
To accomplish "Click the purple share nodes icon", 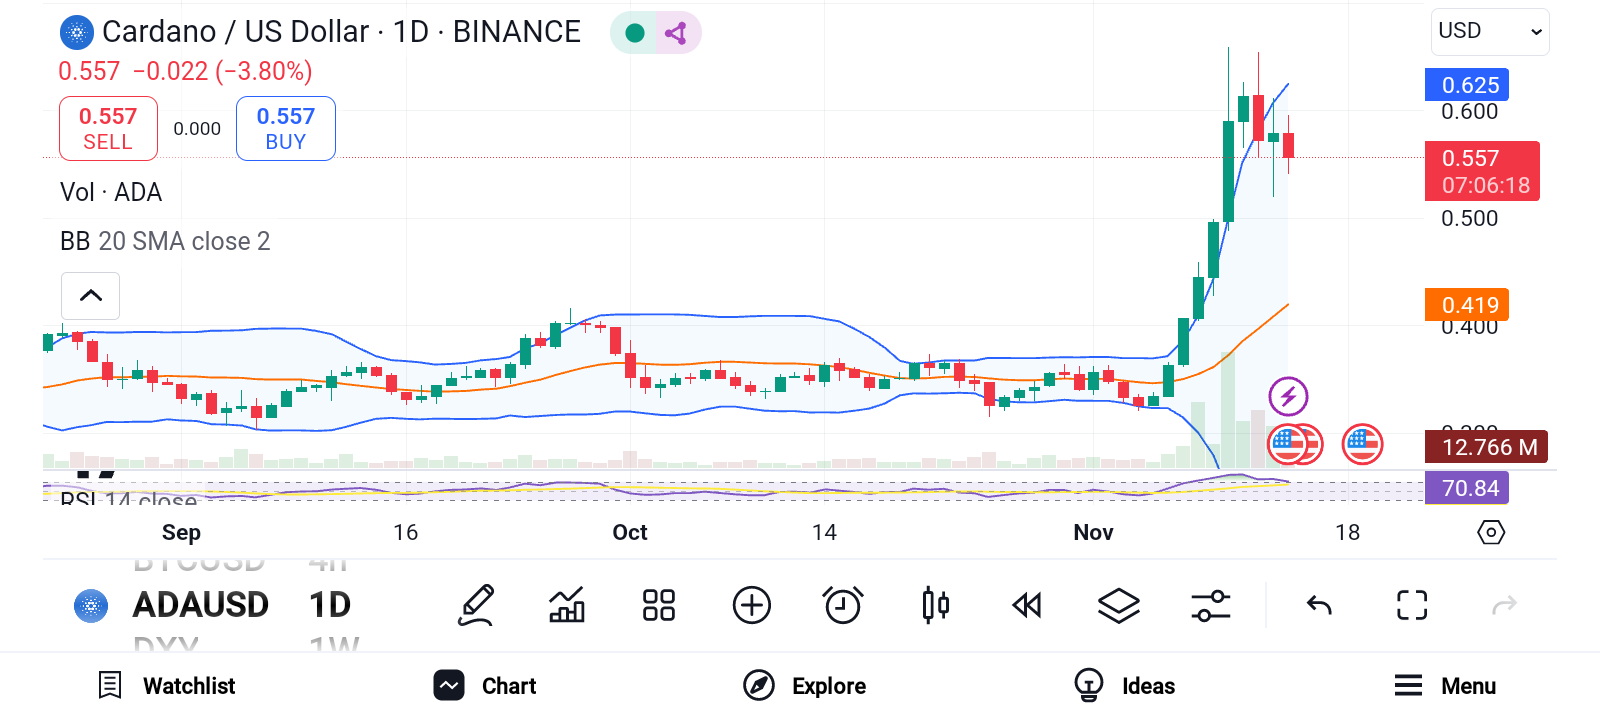I will coord(676,33).
